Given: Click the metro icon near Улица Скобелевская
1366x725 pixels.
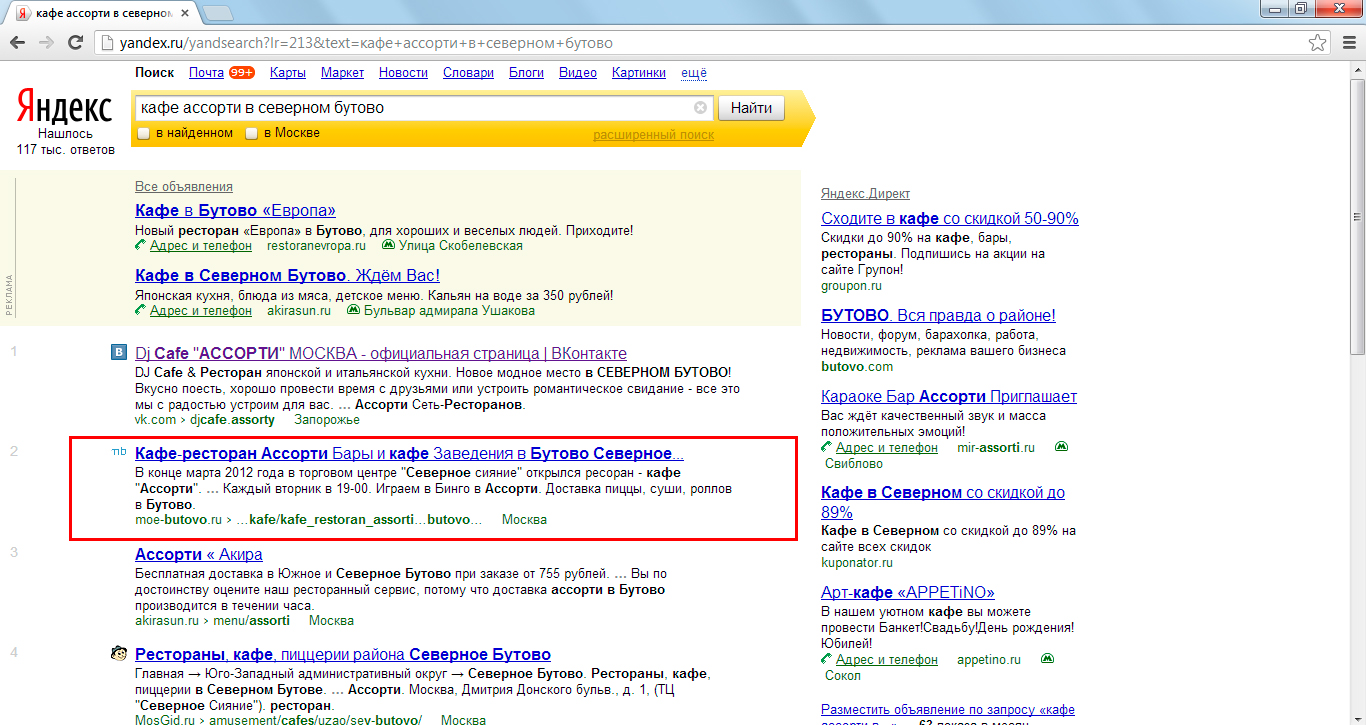Looking at the screenshot, I should 389,245.
